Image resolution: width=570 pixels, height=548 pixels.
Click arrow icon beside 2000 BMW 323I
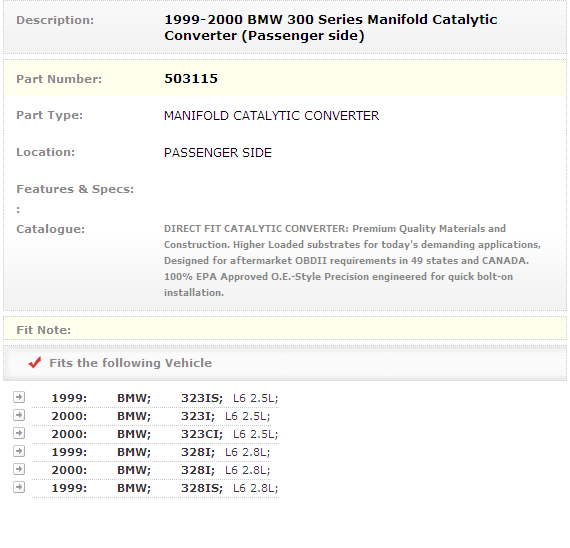click(19, 415)
